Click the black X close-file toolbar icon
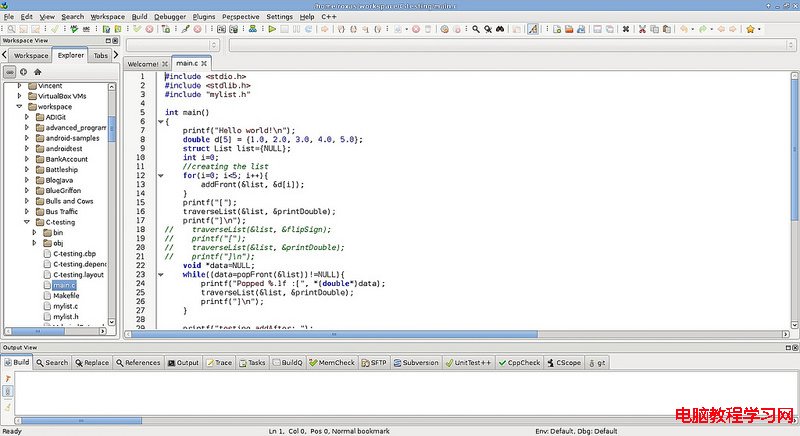 [x=626, y=29]
